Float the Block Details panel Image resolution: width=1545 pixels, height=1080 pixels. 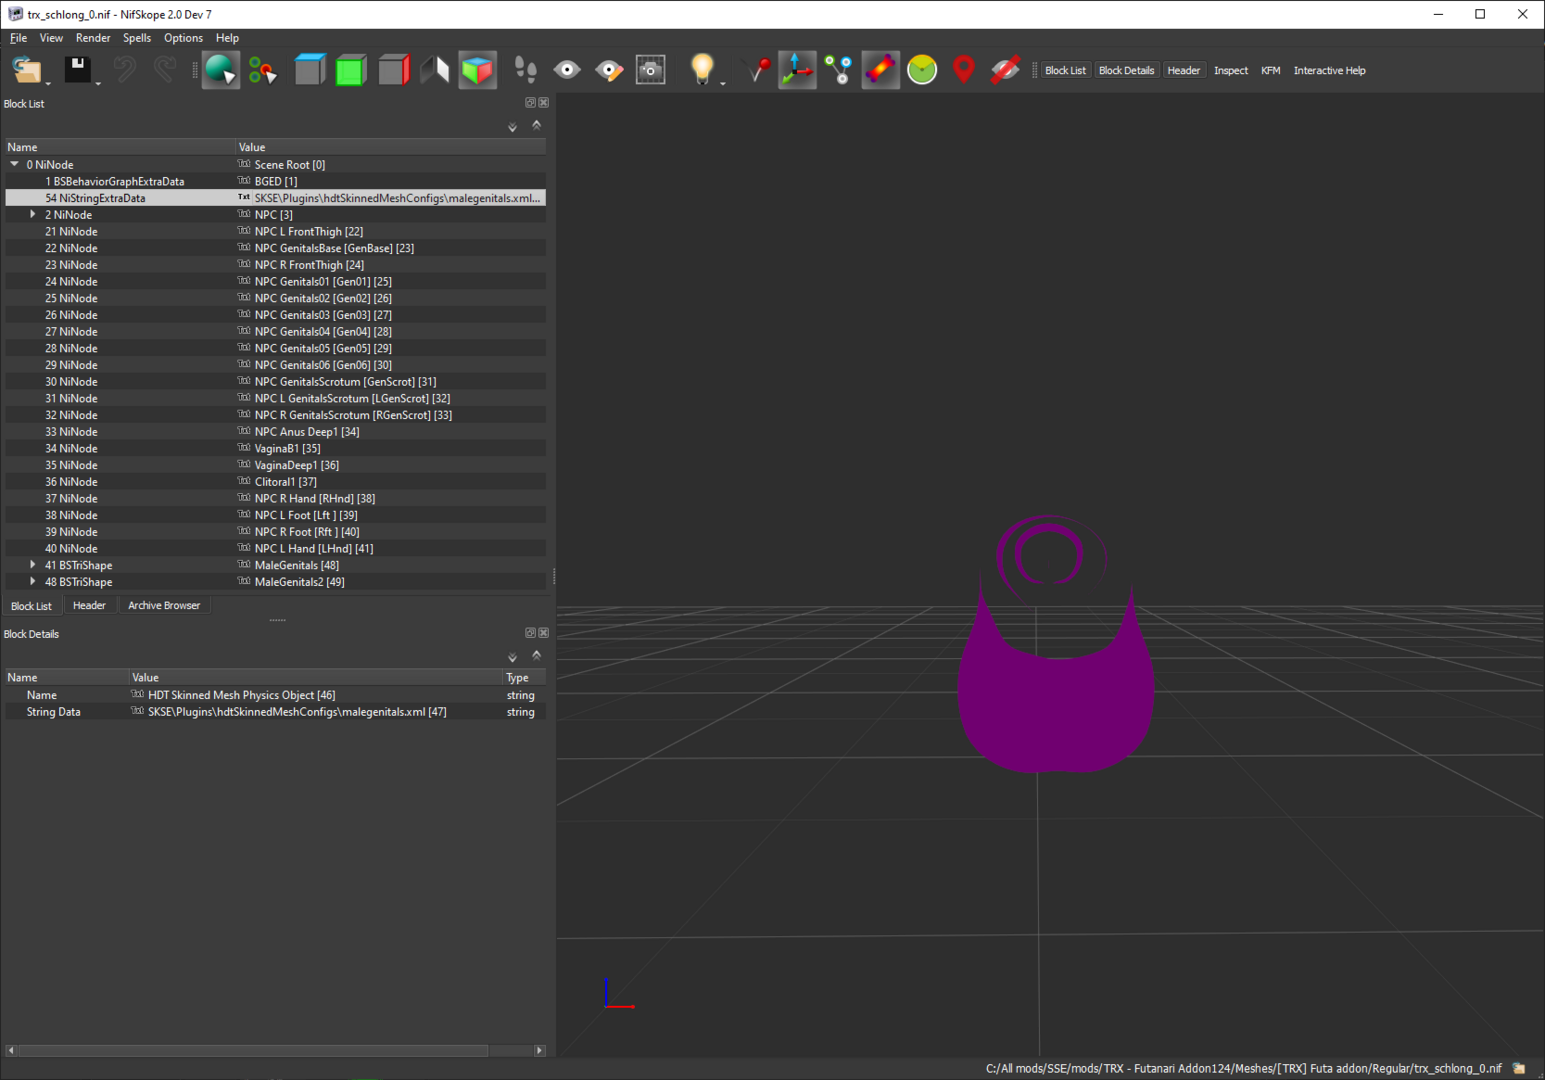[x=530, y=632]
